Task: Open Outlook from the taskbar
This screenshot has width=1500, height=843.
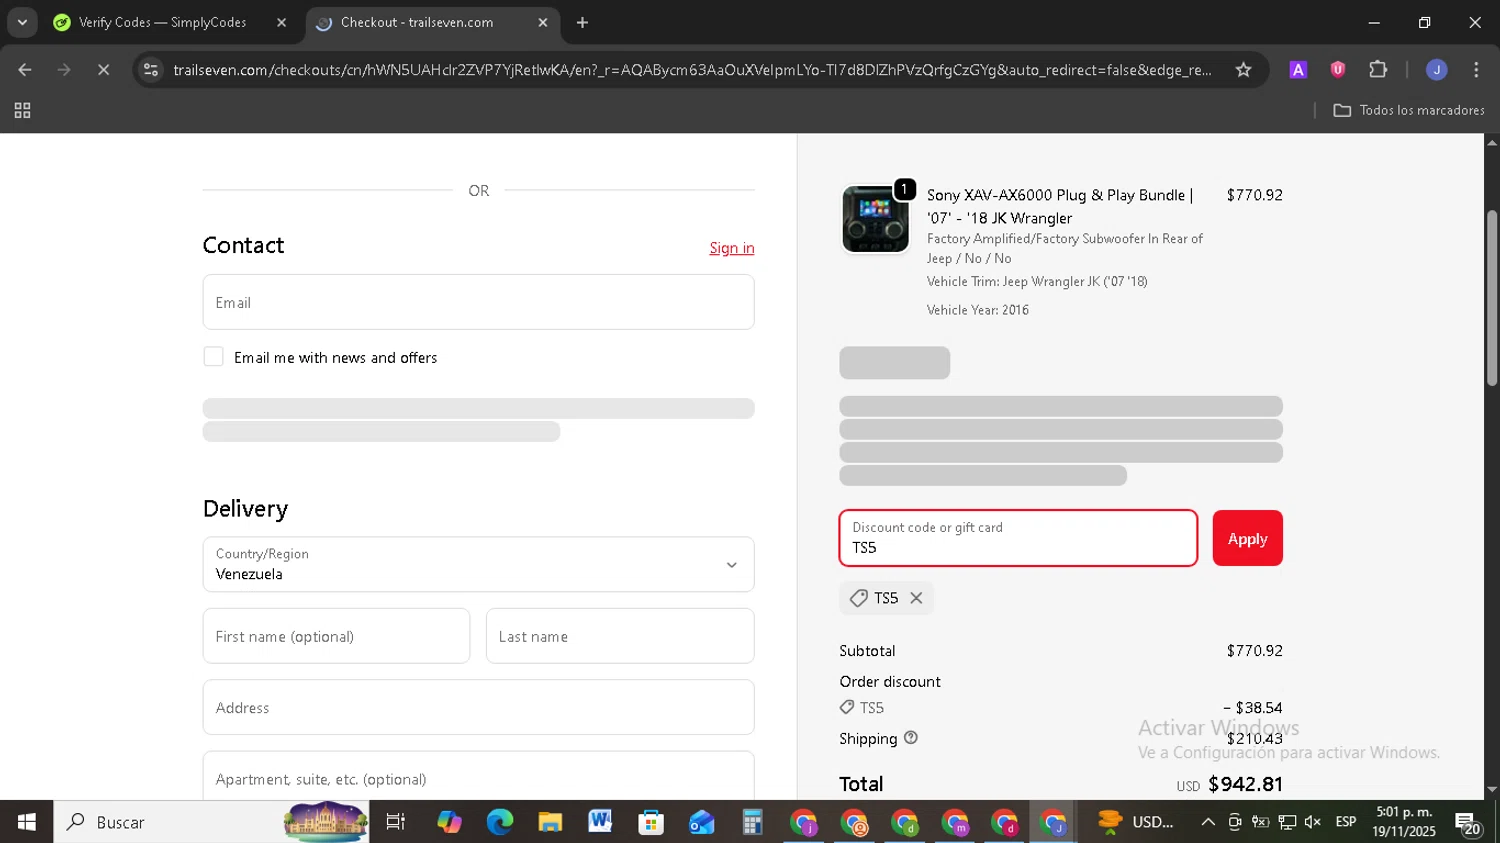Action: click(702, 822)
